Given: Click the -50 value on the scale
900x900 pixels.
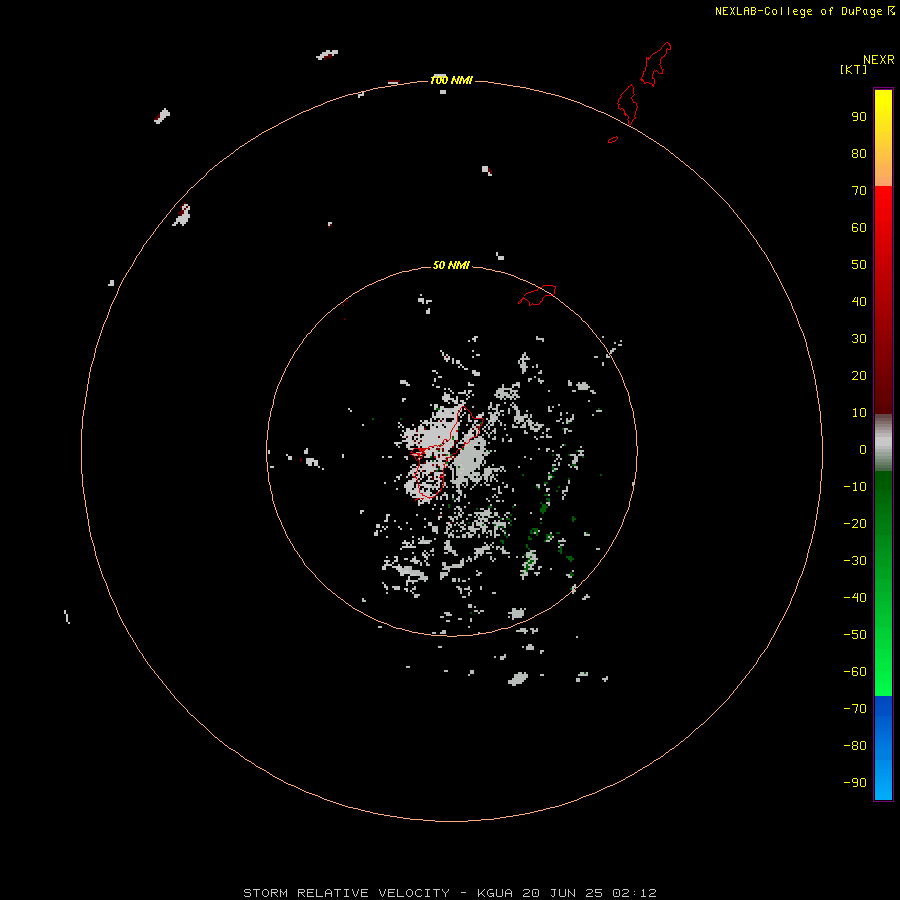Looking at the screenshot, I should click(x=855, y=635).
